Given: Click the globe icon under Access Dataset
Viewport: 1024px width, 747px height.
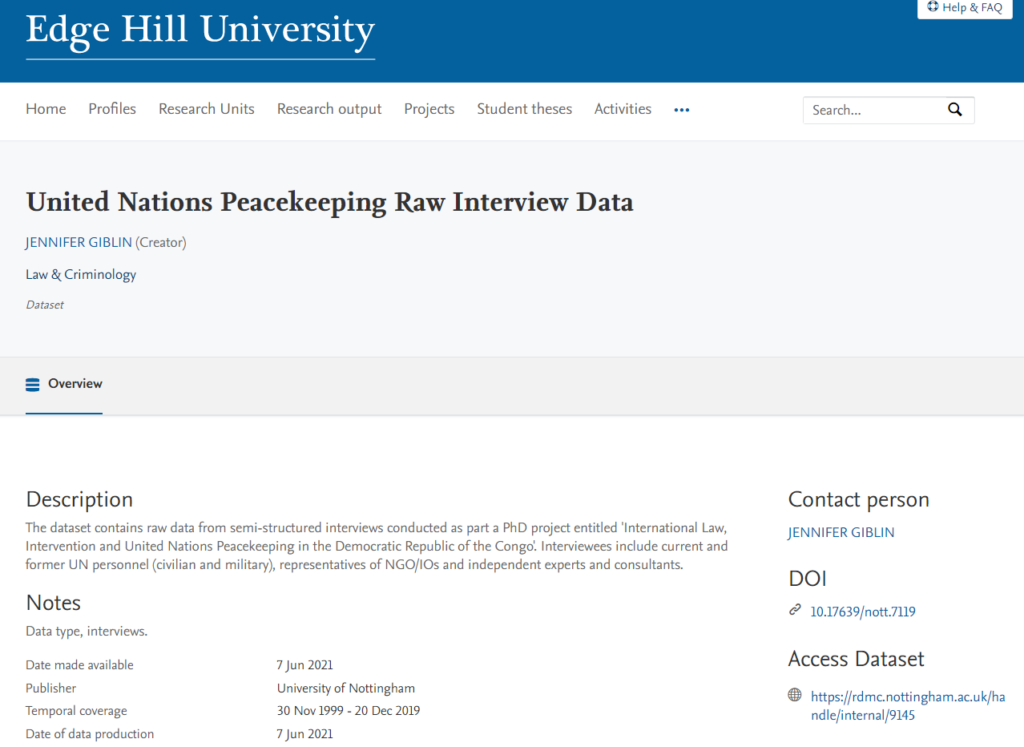Looking at the screenshot, I should [793, 694].
